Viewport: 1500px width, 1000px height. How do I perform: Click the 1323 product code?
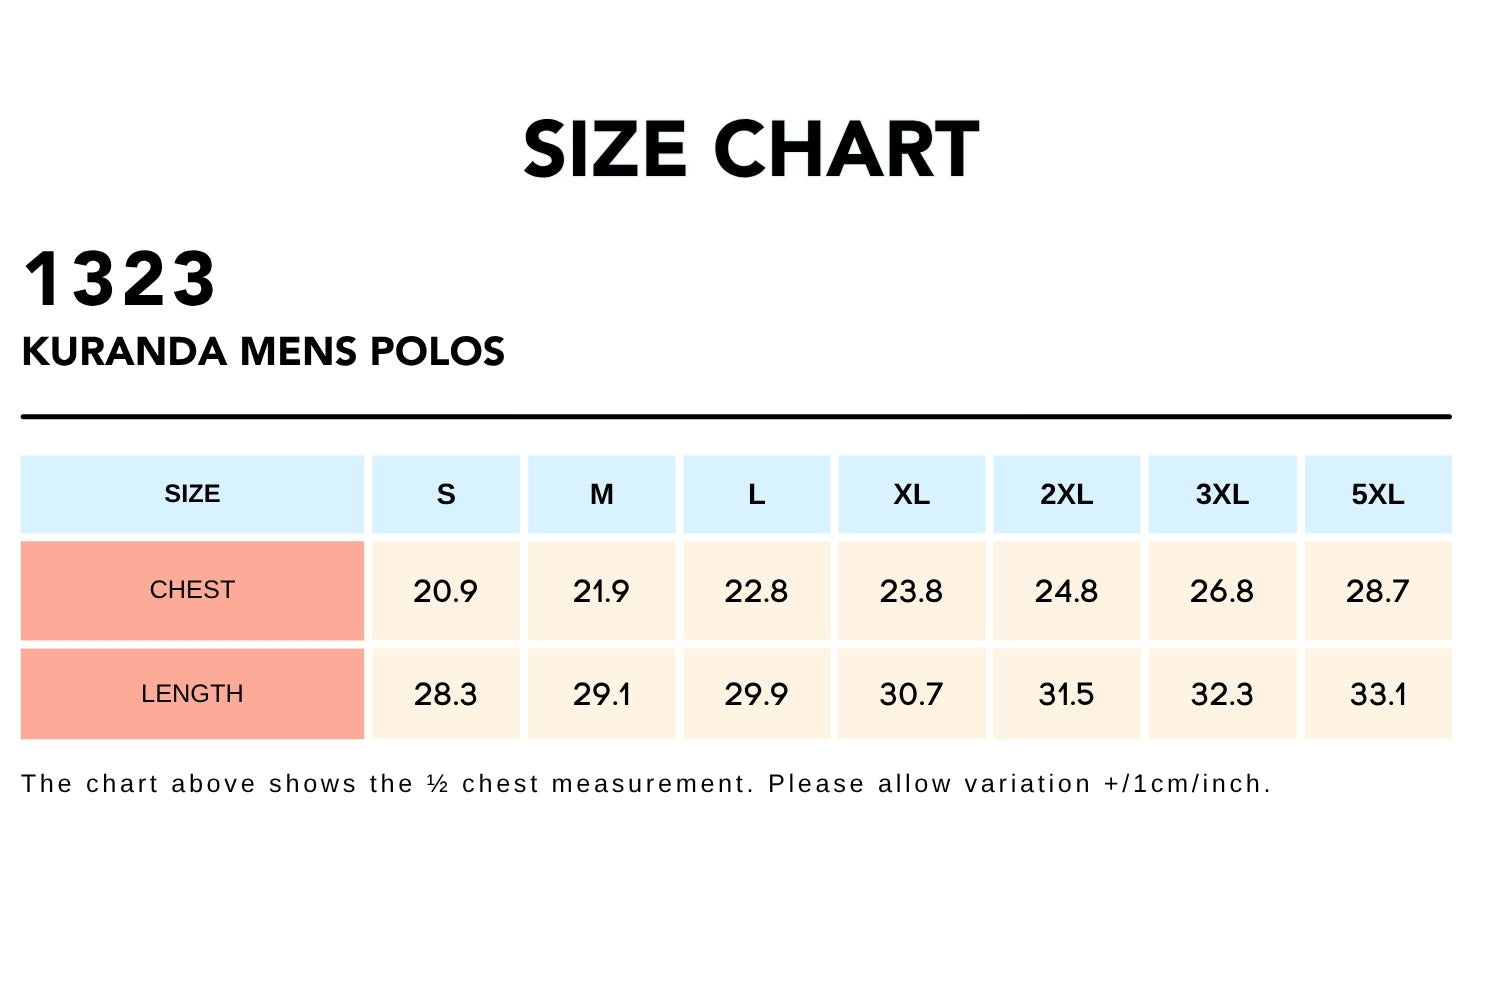(119, 279)
